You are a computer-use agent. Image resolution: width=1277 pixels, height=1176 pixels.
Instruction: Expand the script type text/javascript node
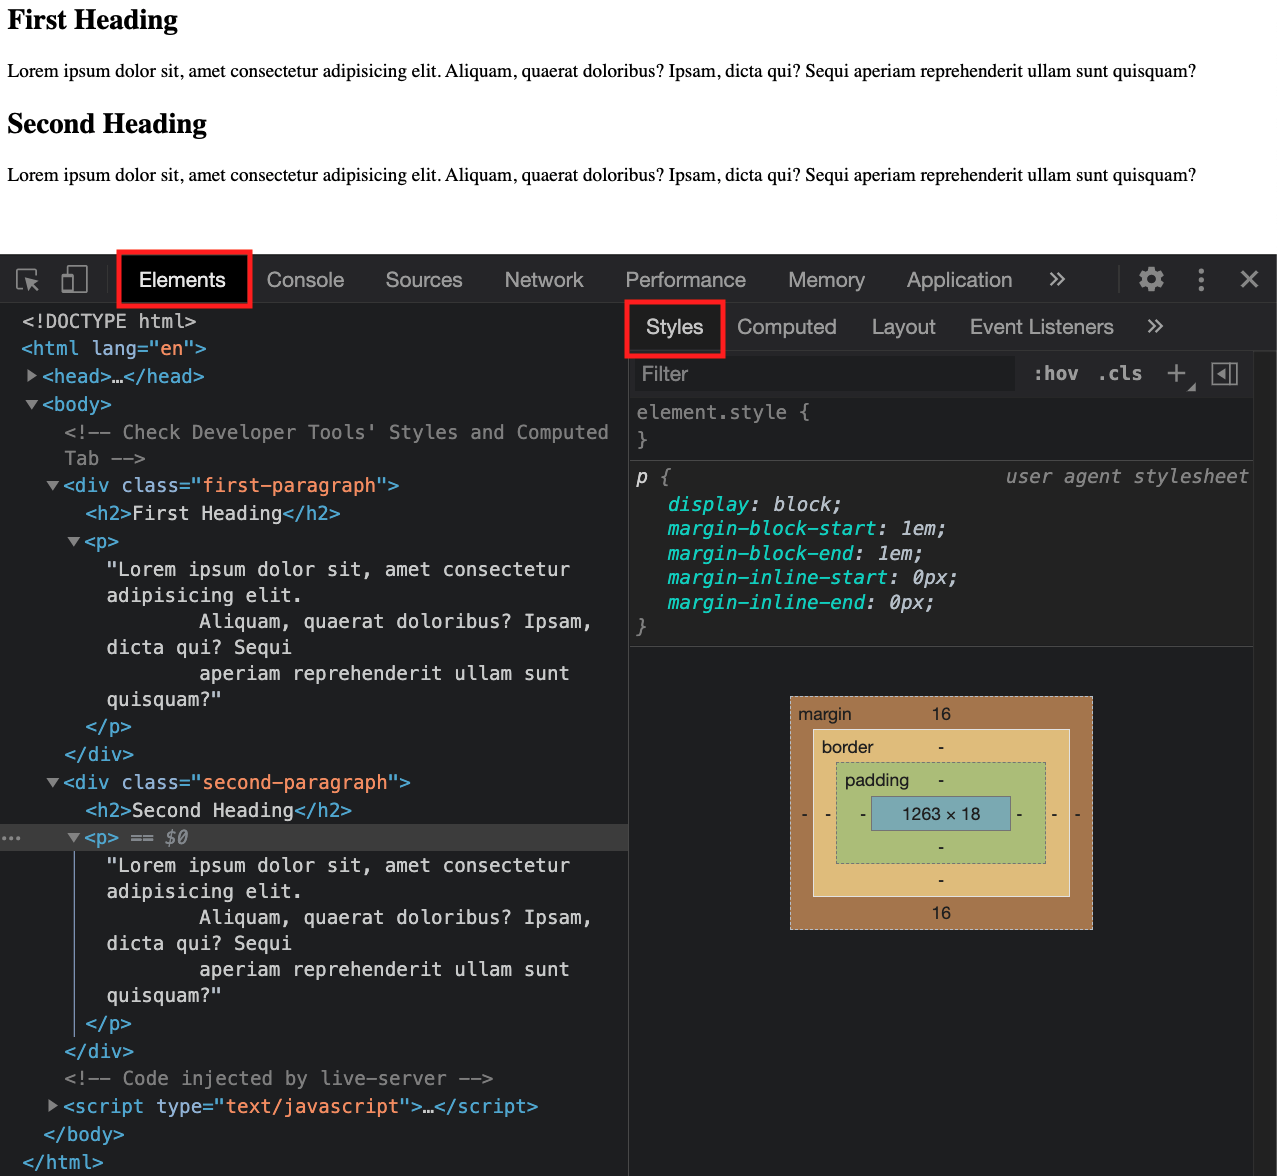pyautogui.click(x=53, y=1106)
